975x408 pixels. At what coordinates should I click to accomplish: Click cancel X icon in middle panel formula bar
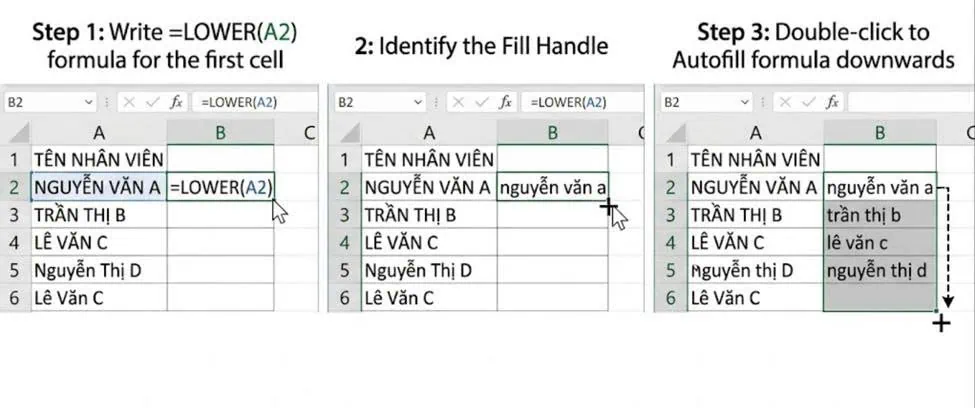[459, 103]
